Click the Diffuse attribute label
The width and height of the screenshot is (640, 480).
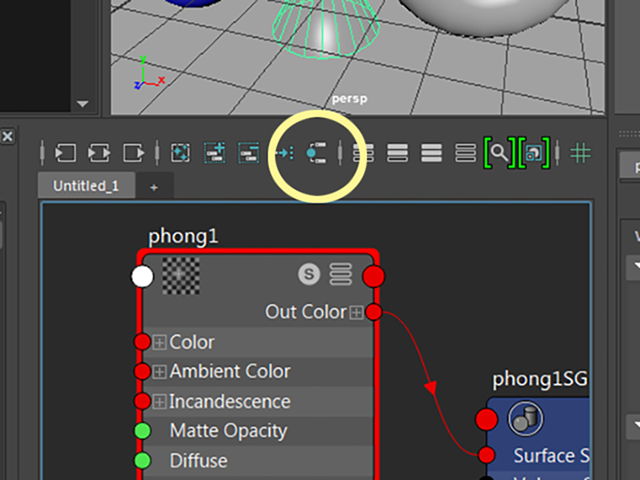point(198,461)
